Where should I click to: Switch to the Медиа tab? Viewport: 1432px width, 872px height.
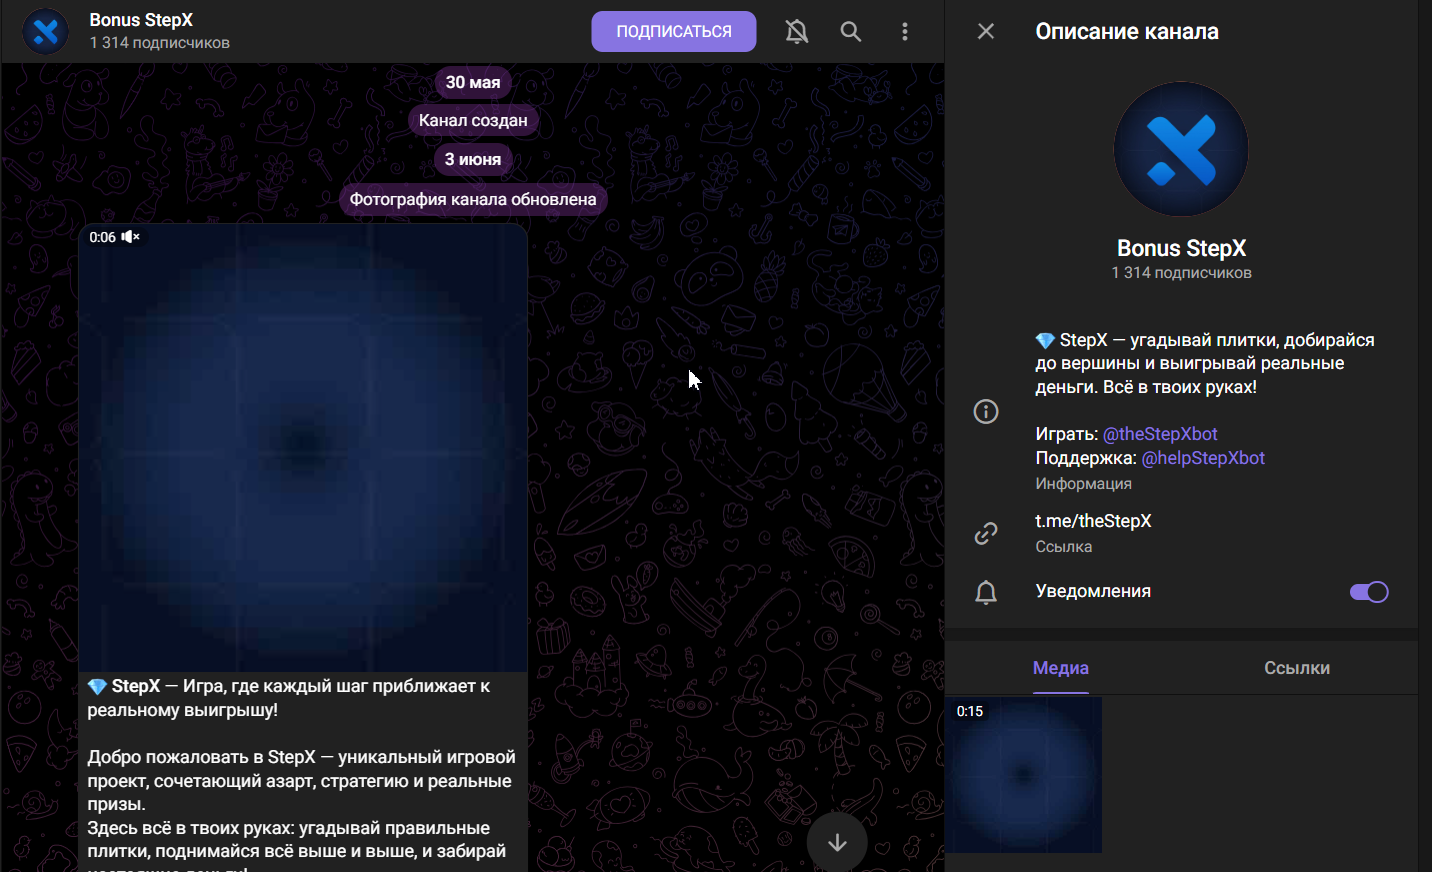(x=1061, y=668)
